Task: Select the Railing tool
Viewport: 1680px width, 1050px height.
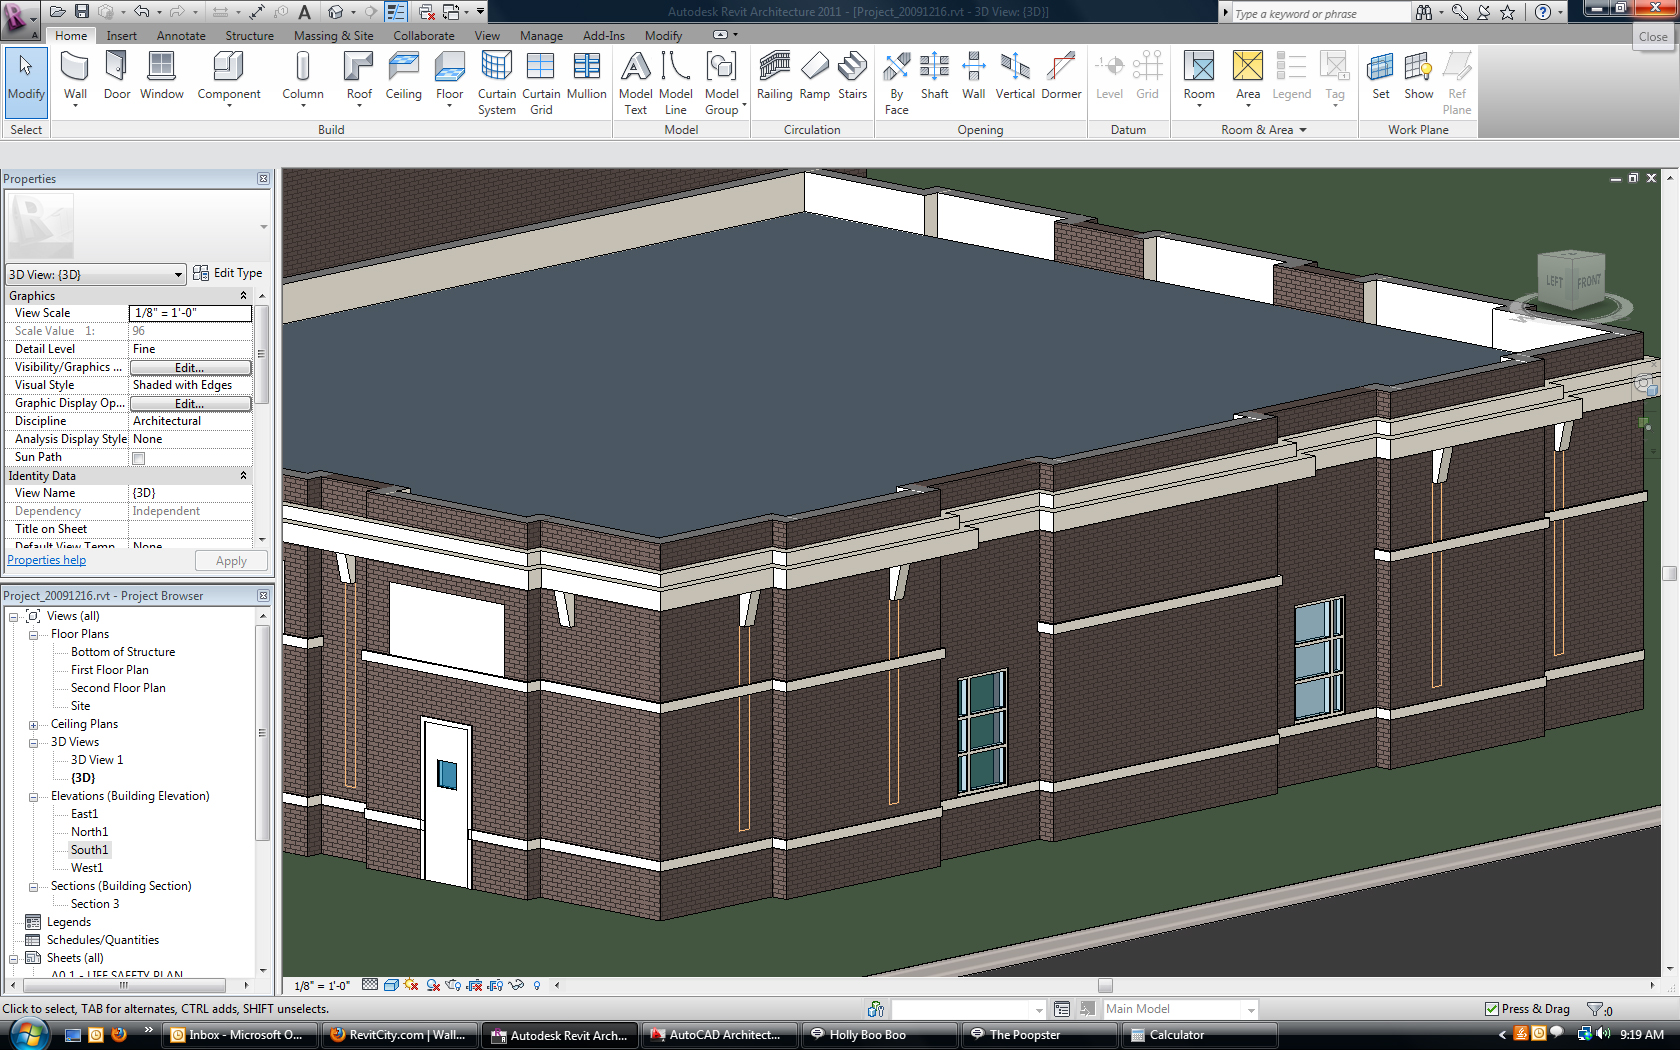Action: click(774, 77)
